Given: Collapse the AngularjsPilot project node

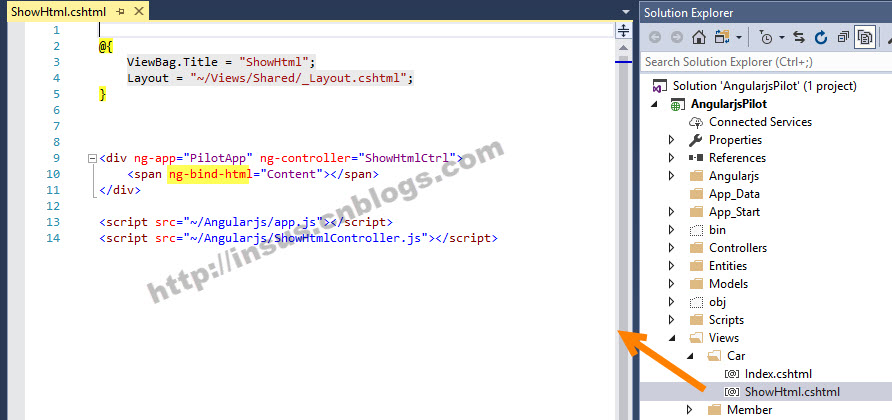Looking at the screenshot, I should click(x=655, y=104).
